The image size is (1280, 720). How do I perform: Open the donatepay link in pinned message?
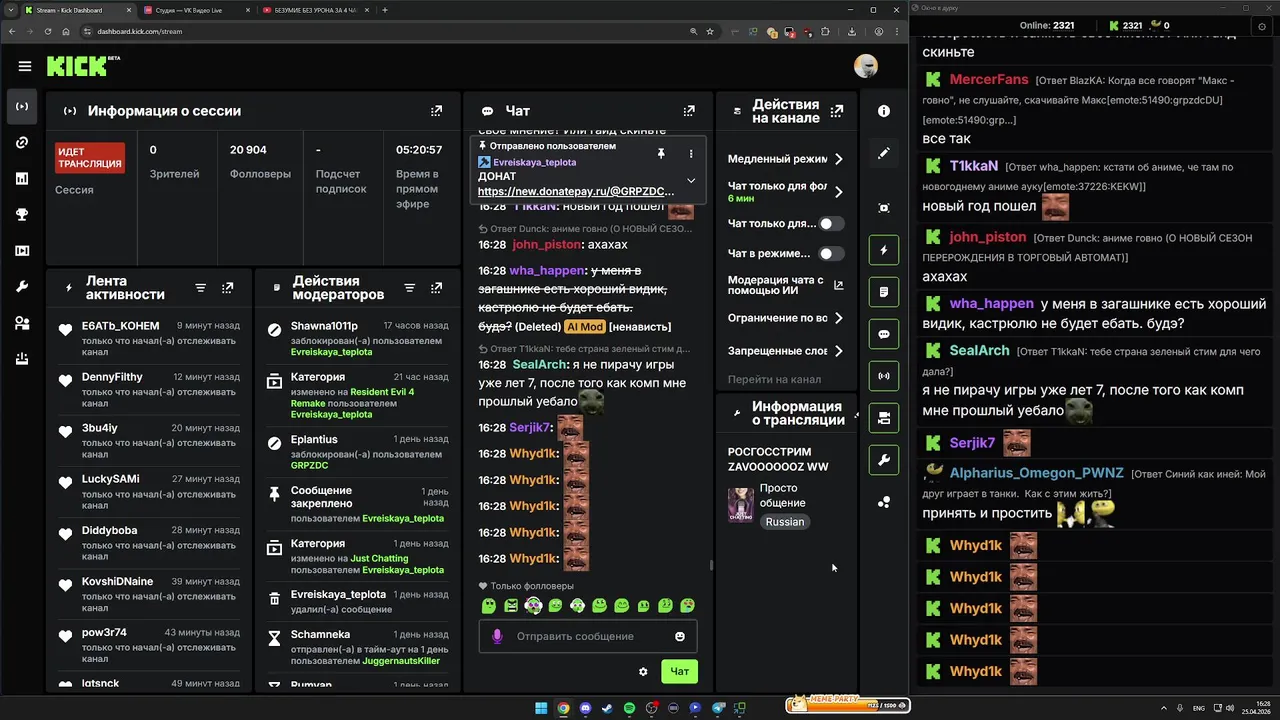point(576,191)
